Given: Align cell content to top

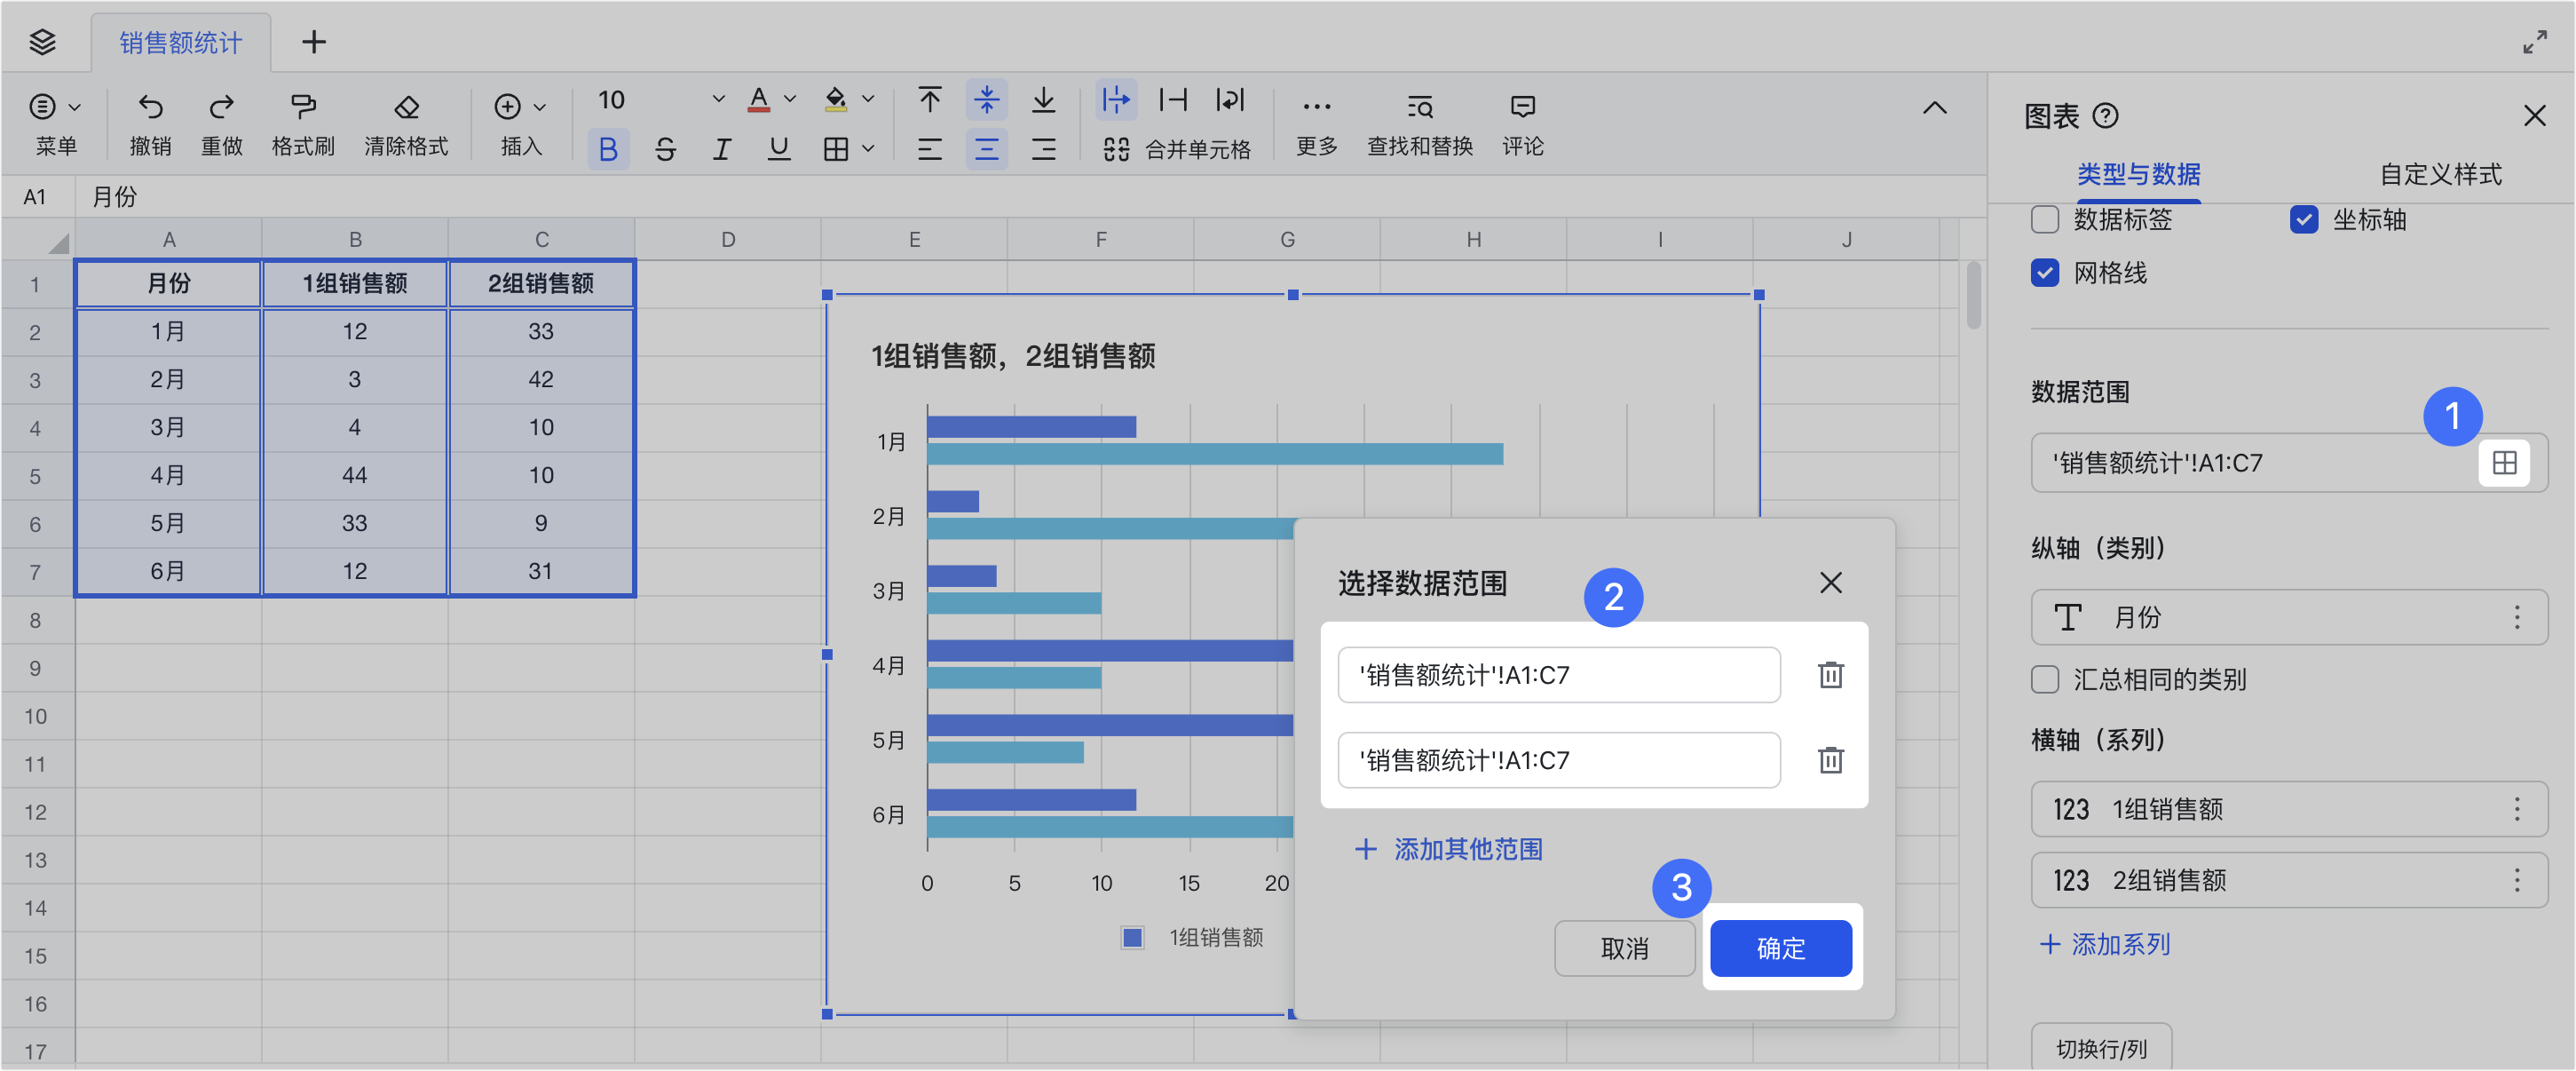Looking at the screenshot, I should pyautogui.click(x=929, y=99).
